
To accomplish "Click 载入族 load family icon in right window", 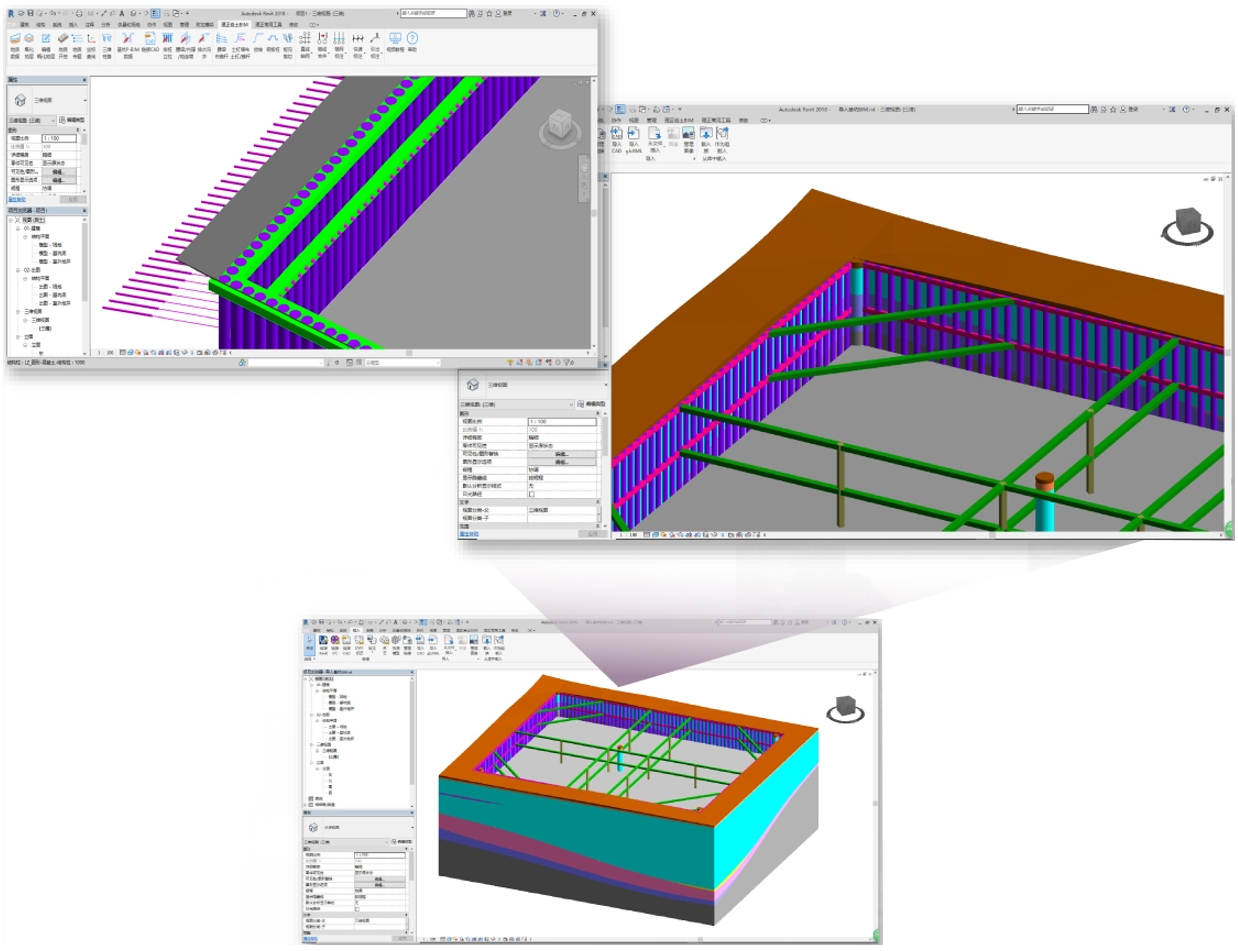I will tap(704, 135).
